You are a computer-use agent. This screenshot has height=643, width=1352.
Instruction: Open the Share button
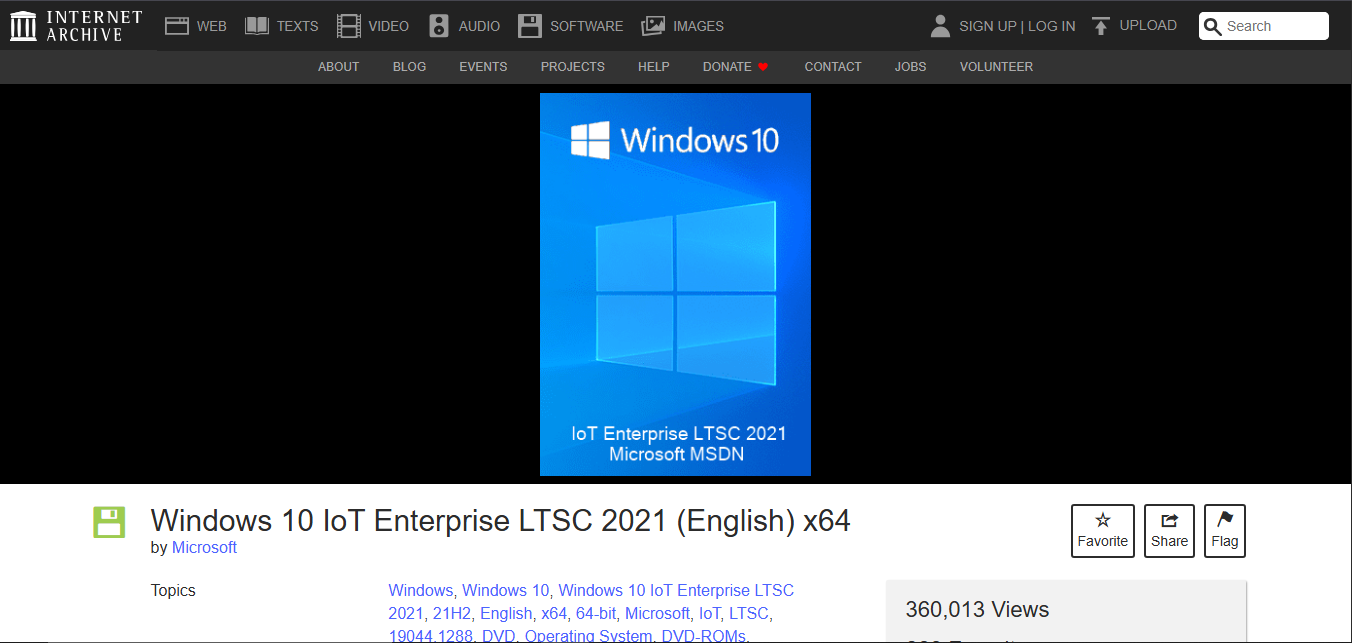pos(1169,531)
